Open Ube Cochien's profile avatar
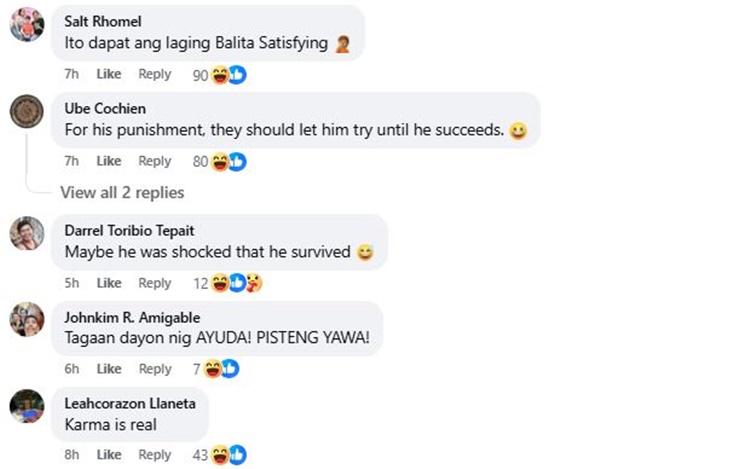Screen dimensions: 750x469 [26, 111]
